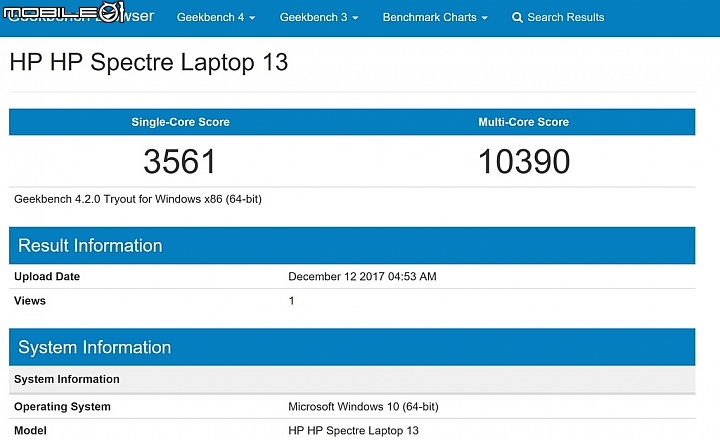The height and width of the screenshot is (440, 720).
Task: Click the Upload Date label
Action: pos(47,276)
